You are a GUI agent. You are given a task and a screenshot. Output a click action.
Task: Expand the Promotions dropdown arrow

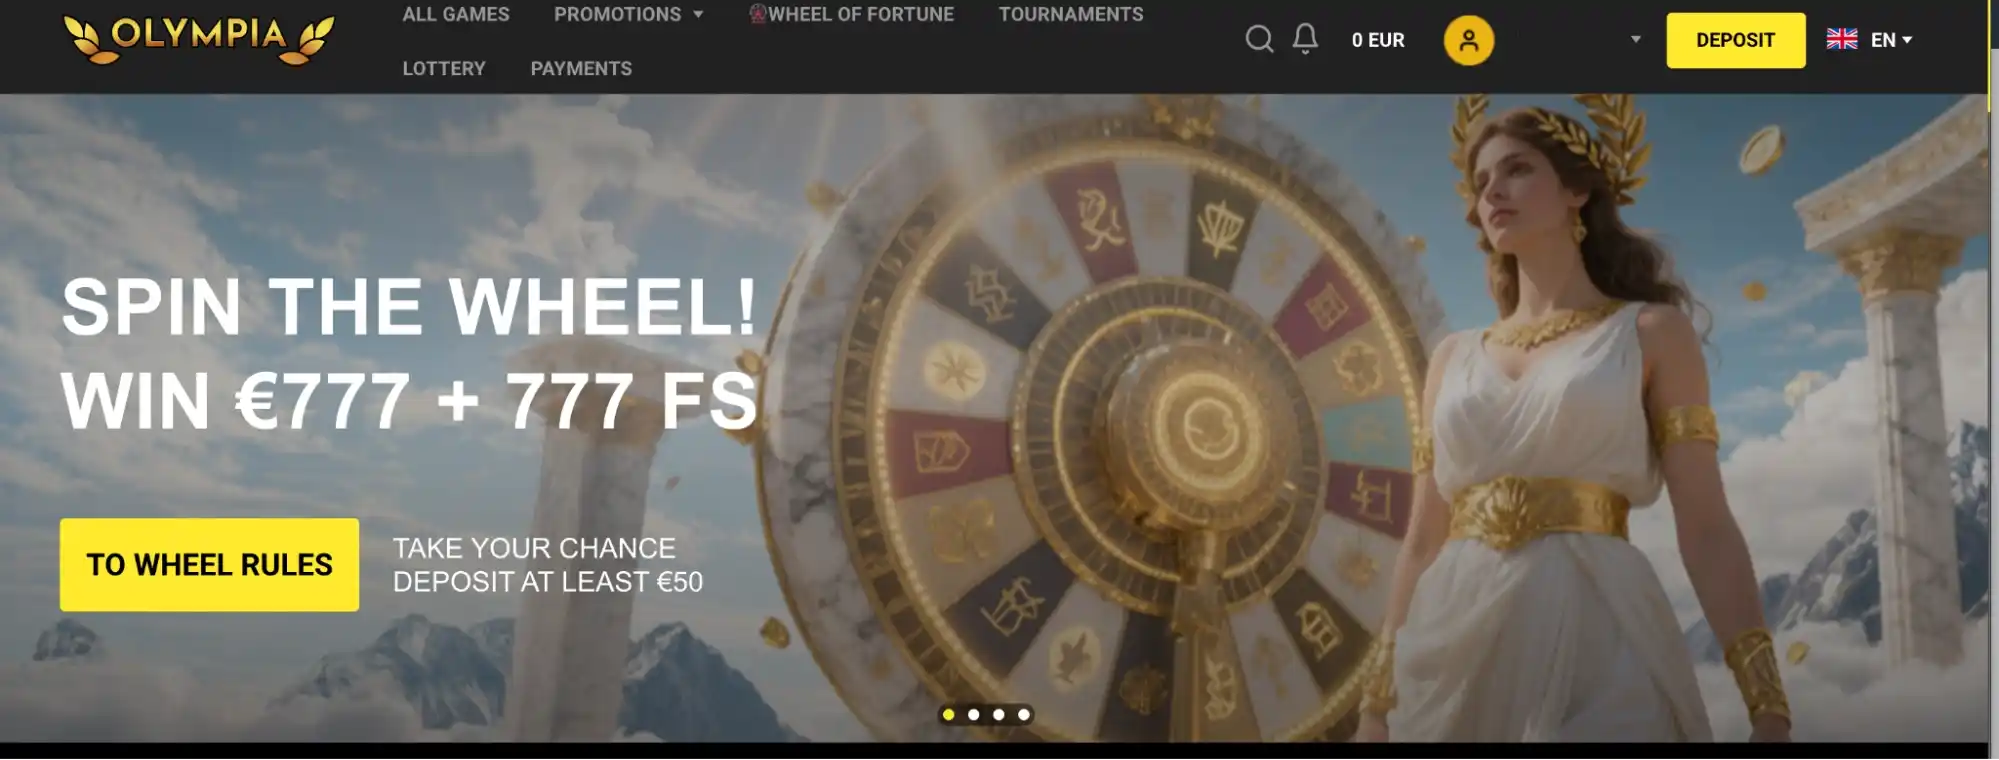point(698,15)
